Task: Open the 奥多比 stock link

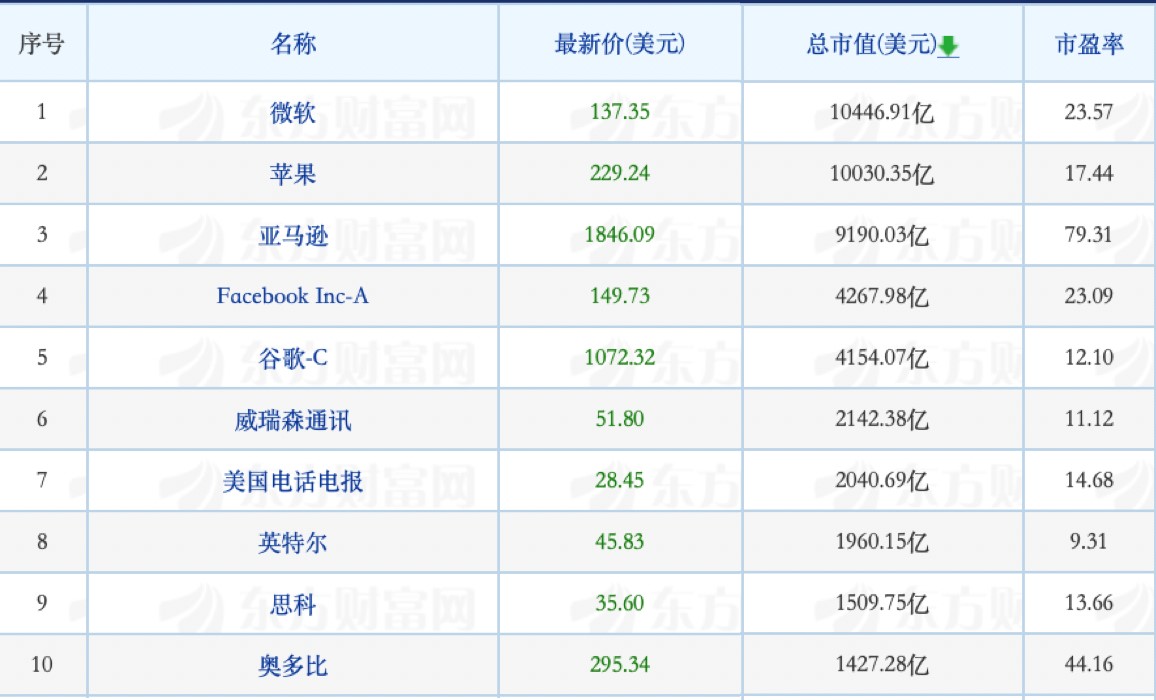Action: click(x=293, y=665)
